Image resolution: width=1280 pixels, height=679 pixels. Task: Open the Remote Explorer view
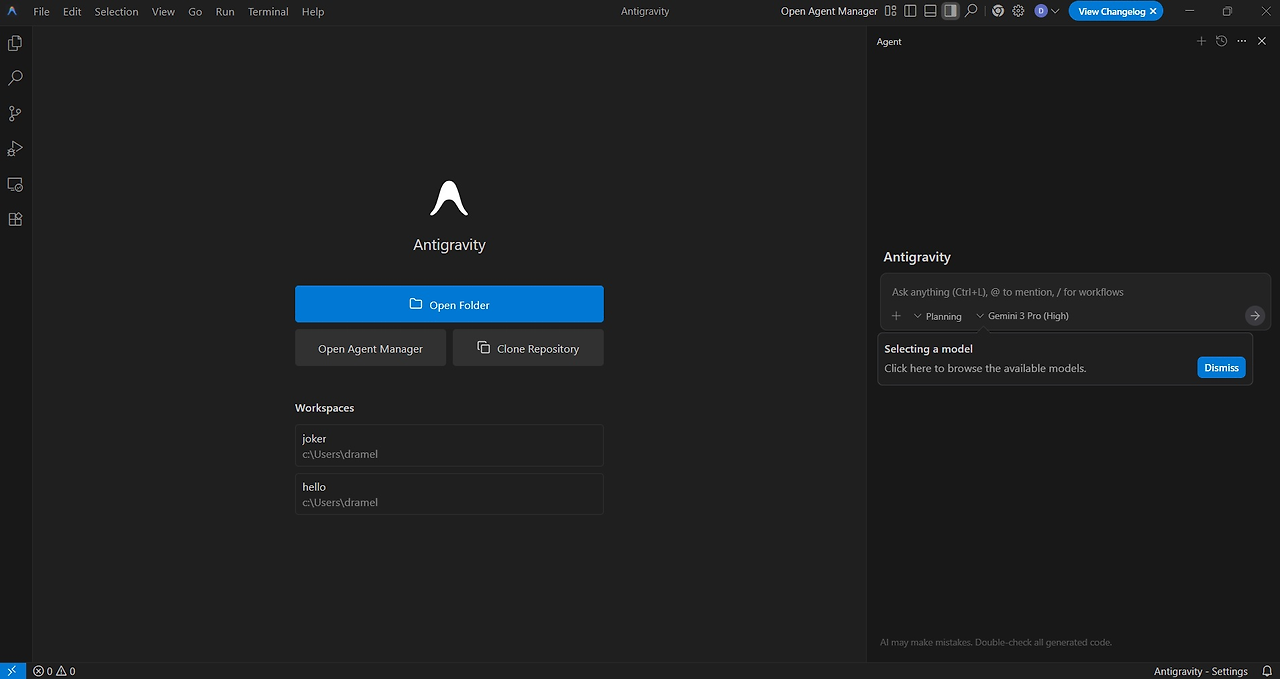point(15,185)
